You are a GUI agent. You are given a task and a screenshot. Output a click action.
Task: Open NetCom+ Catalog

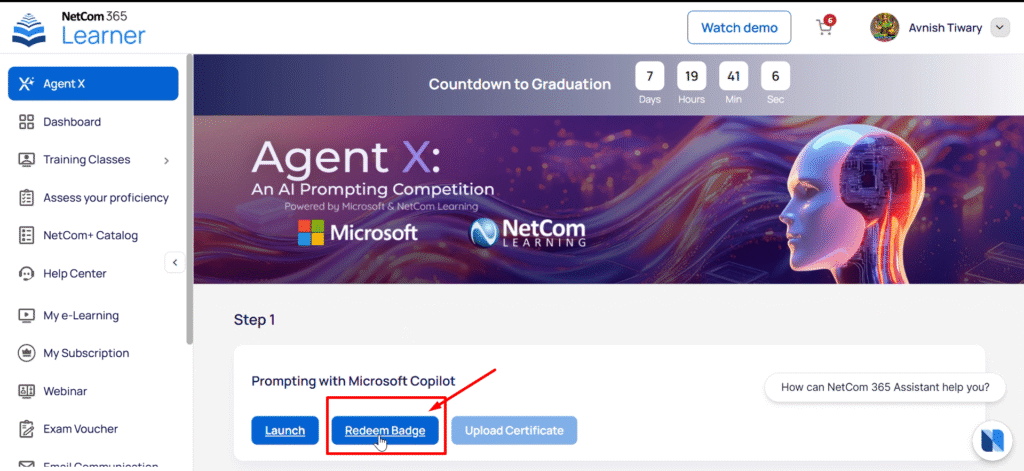tap(93, 235)
